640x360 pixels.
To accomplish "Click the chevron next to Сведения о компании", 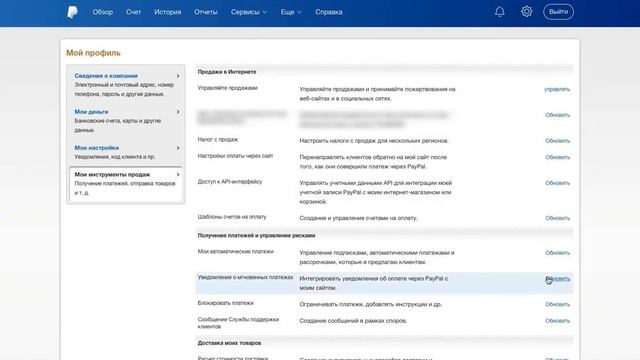I will (x=178, y=76).
